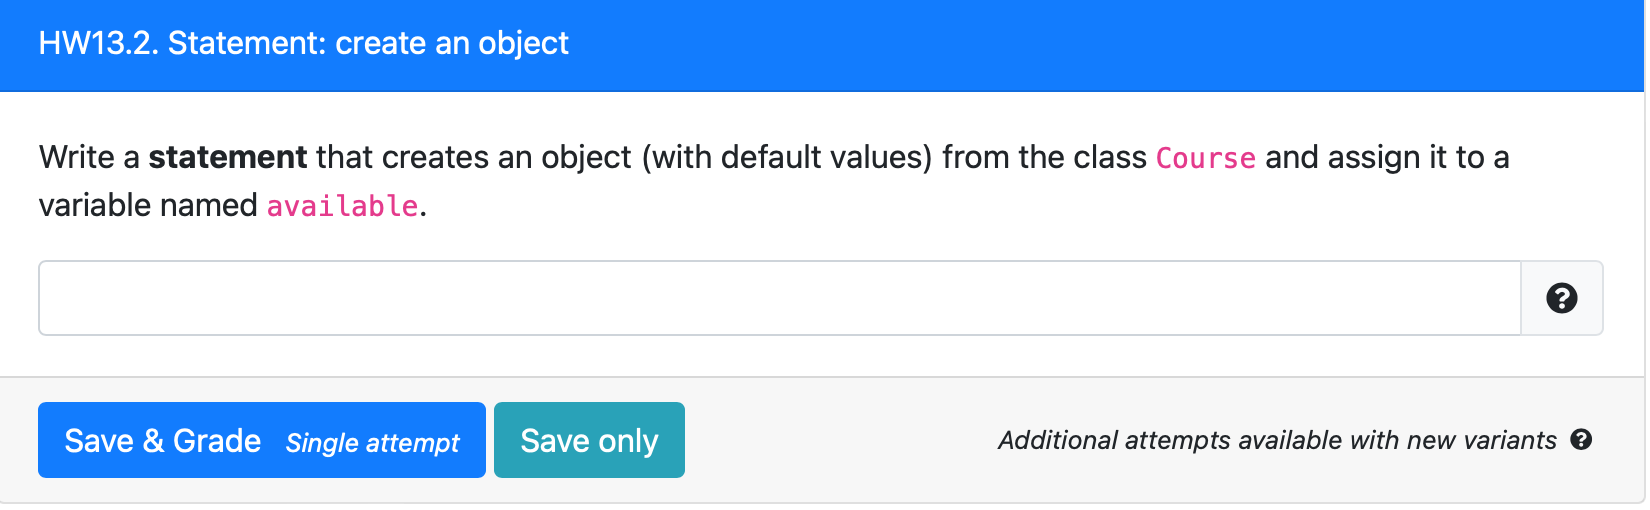This screenshot has height=510, width=1650.
Task: Click the Single attempt label
Action: tap(372, 443)
